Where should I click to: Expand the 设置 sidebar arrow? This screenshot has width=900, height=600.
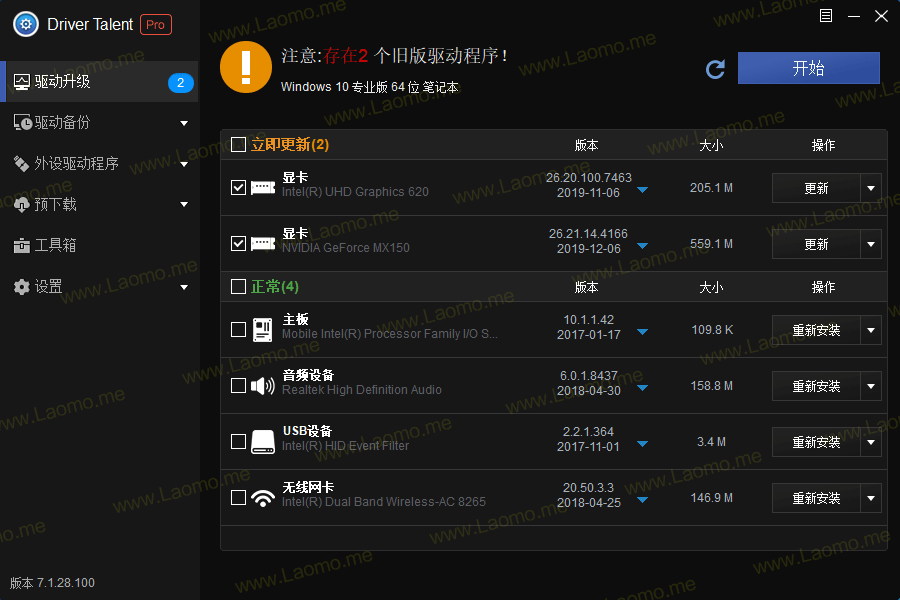(x=184, y=287)
